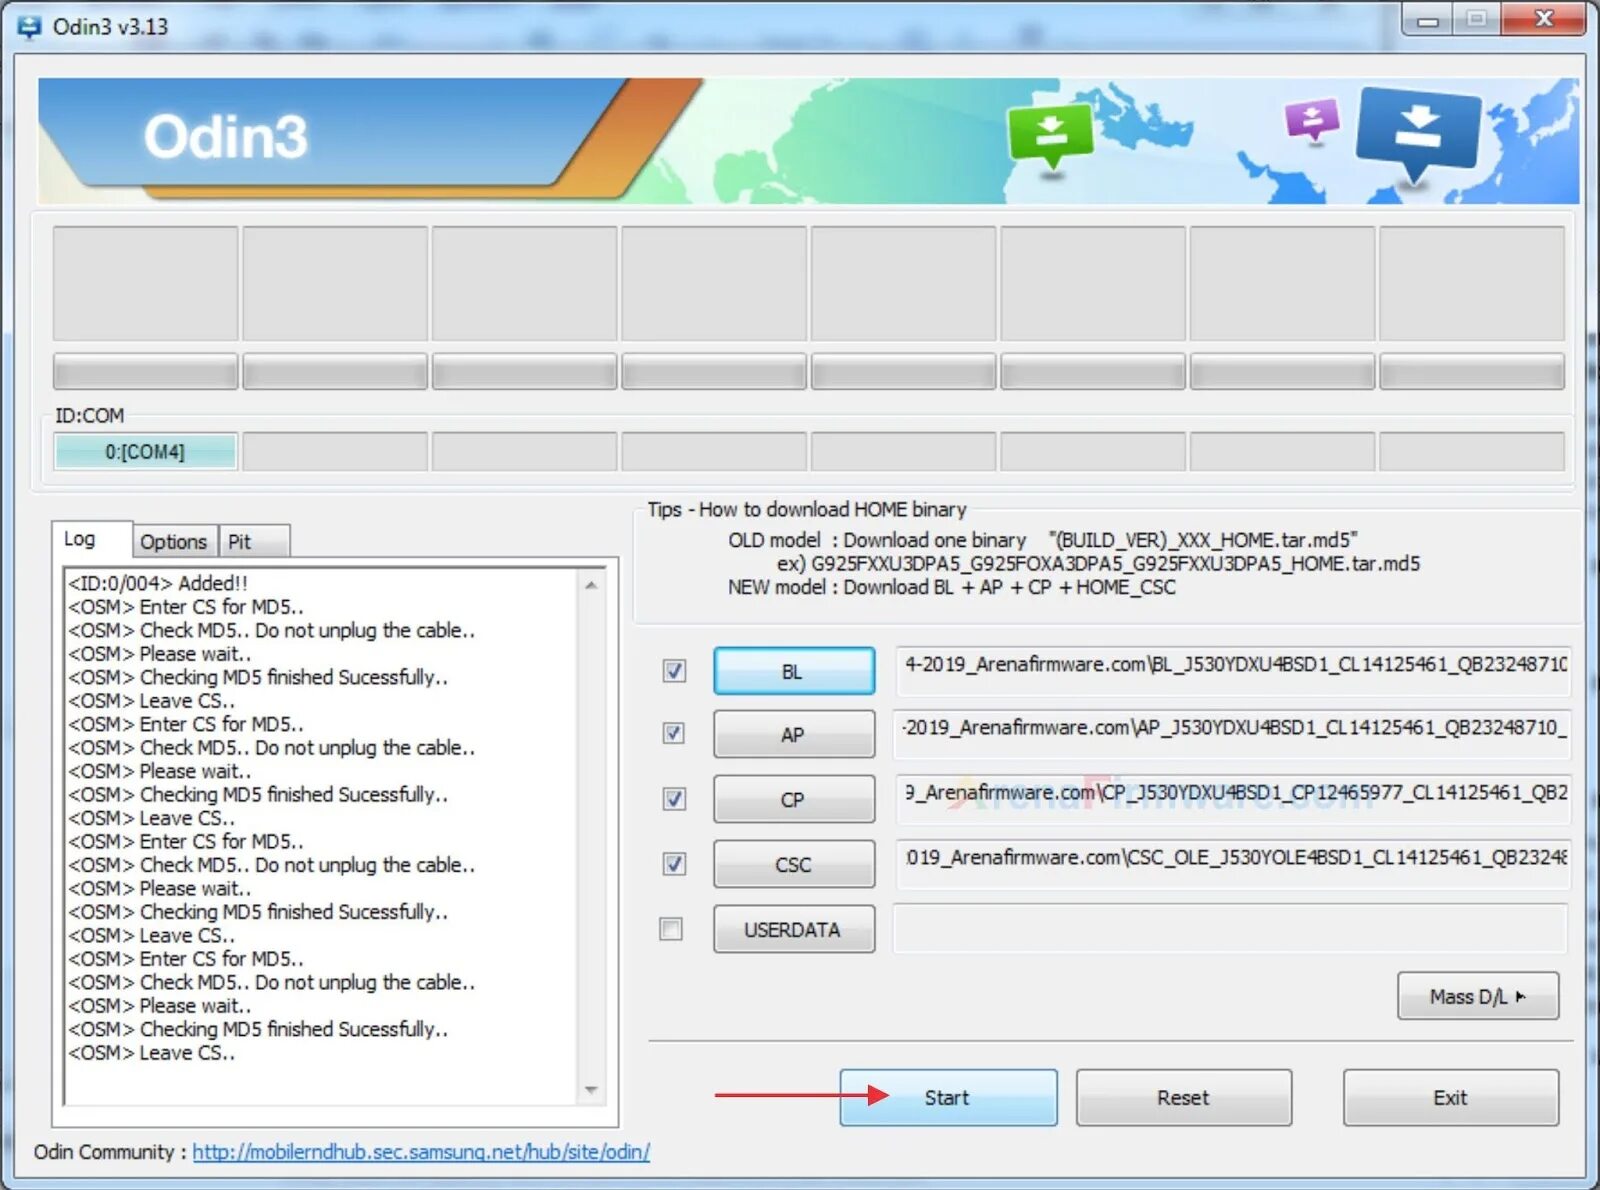This screenshot has width=1600, height=1190.
Task: Open the BL file chooser button
Action: coord(793,671)
